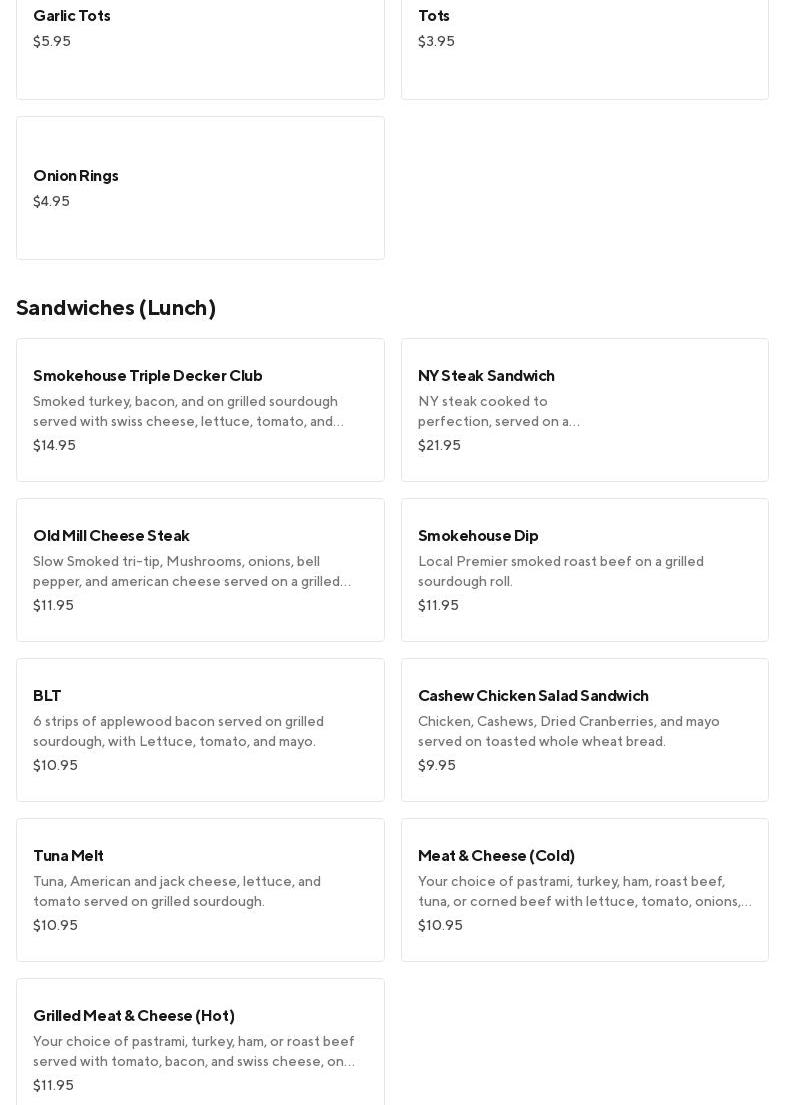Select the BLT sandwich title
785x1105 pixels.
point(47,696)
